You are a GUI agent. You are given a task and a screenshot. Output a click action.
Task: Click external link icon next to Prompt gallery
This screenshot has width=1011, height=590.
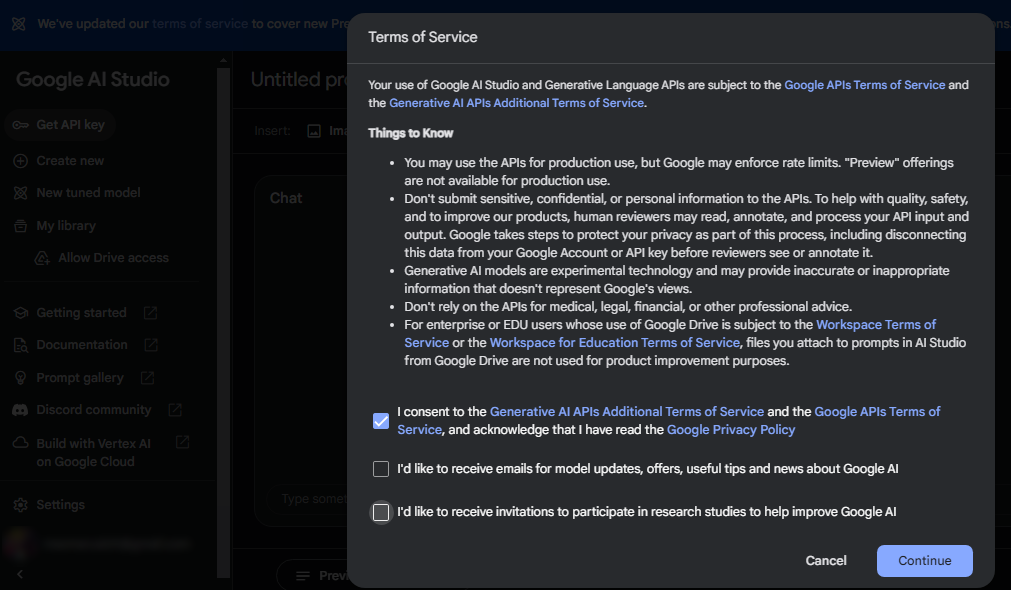pyautogui.click(x=148, y=378)
